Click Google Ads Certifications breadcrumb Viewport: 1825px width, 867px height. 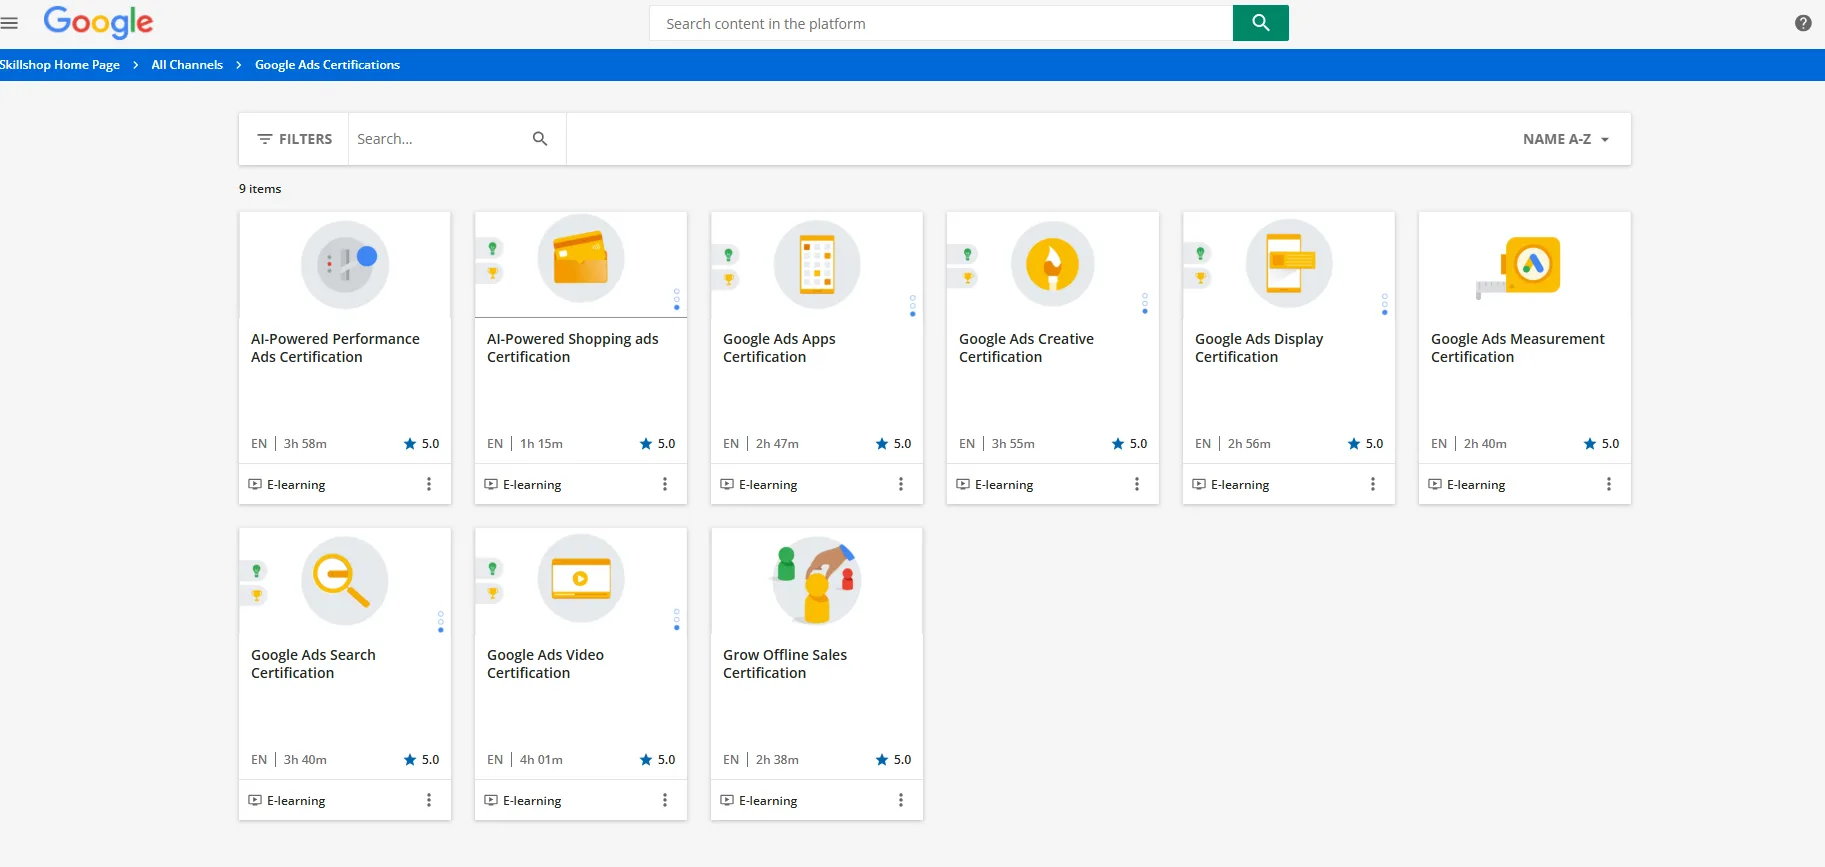327,65
